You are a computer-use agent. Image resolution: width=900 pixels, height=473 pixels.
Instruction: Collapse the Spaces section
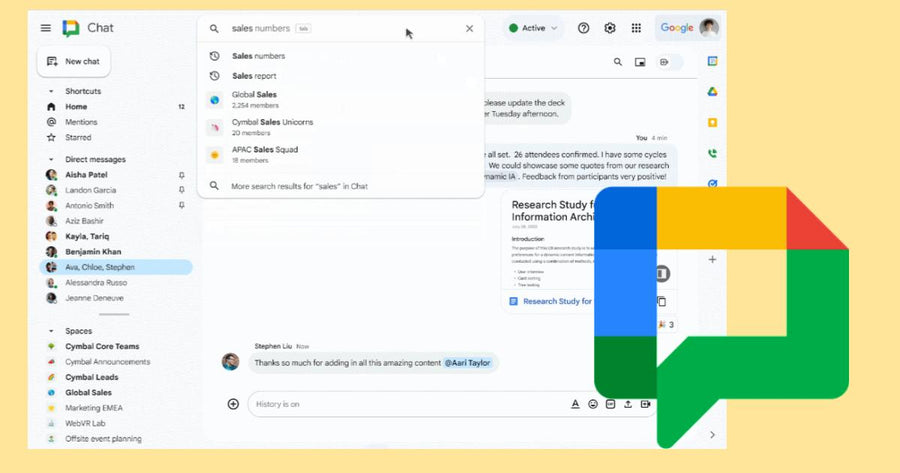click(51, 331)
